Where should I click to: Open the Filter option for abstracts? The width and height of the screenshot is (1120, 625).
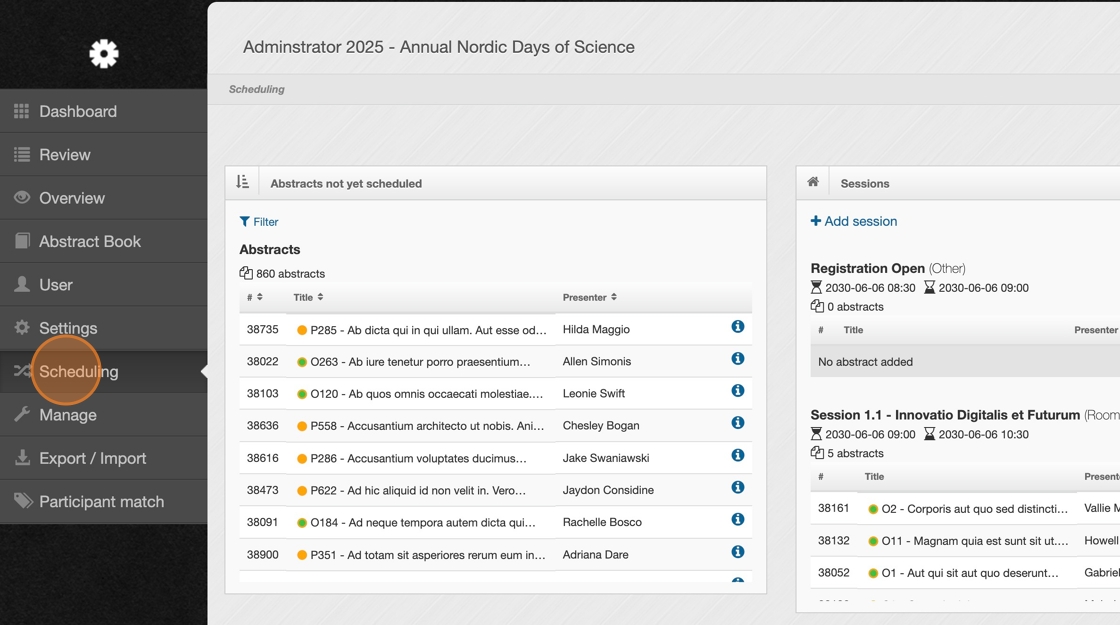[x=259, y=222]
